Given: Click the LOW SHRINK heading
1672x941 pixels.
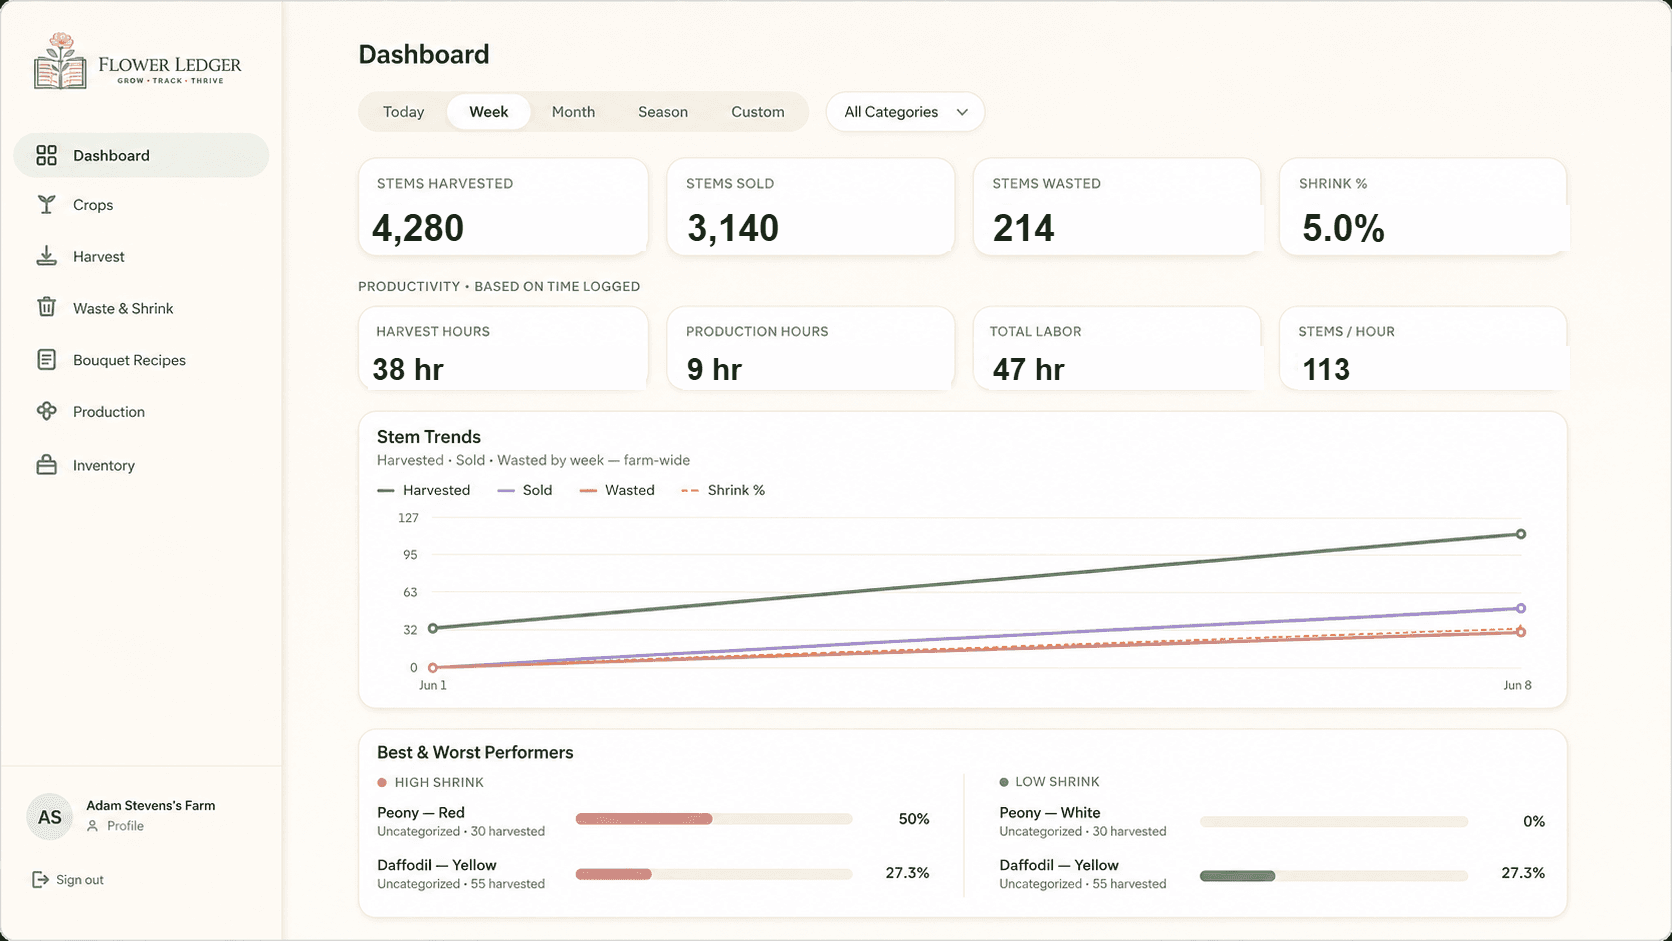Looking at the screenshot, I should [x=1057, y=782].
